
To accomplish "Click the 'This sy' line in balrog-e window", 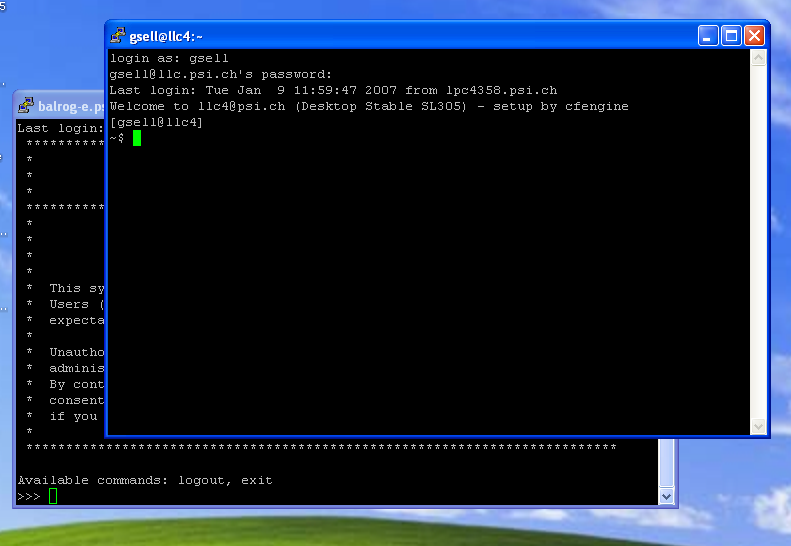I will (x=77, y=288).
